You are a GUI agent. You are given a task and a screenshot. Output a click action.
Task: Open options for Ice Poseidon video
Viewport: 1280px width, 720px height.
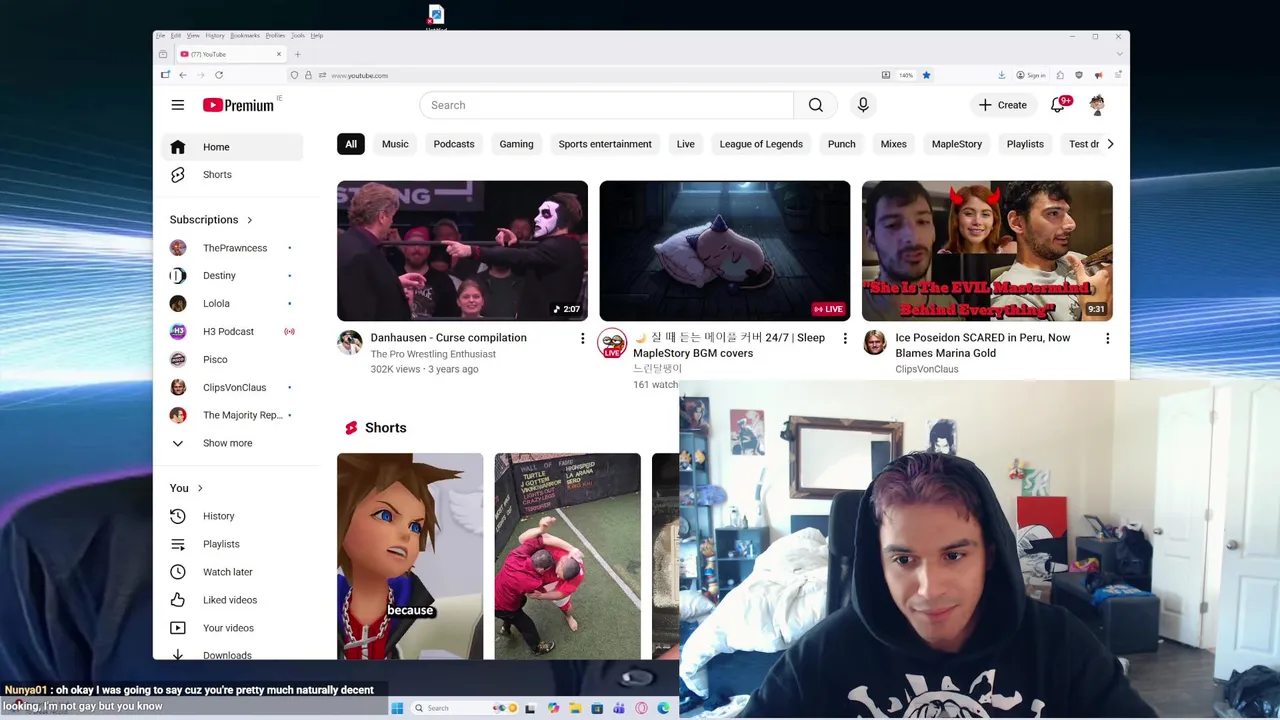1107,339
